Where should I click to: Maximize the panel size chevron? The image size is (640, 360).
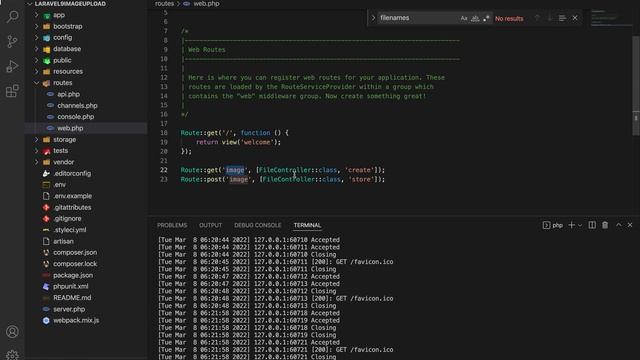tap(618, 225)
